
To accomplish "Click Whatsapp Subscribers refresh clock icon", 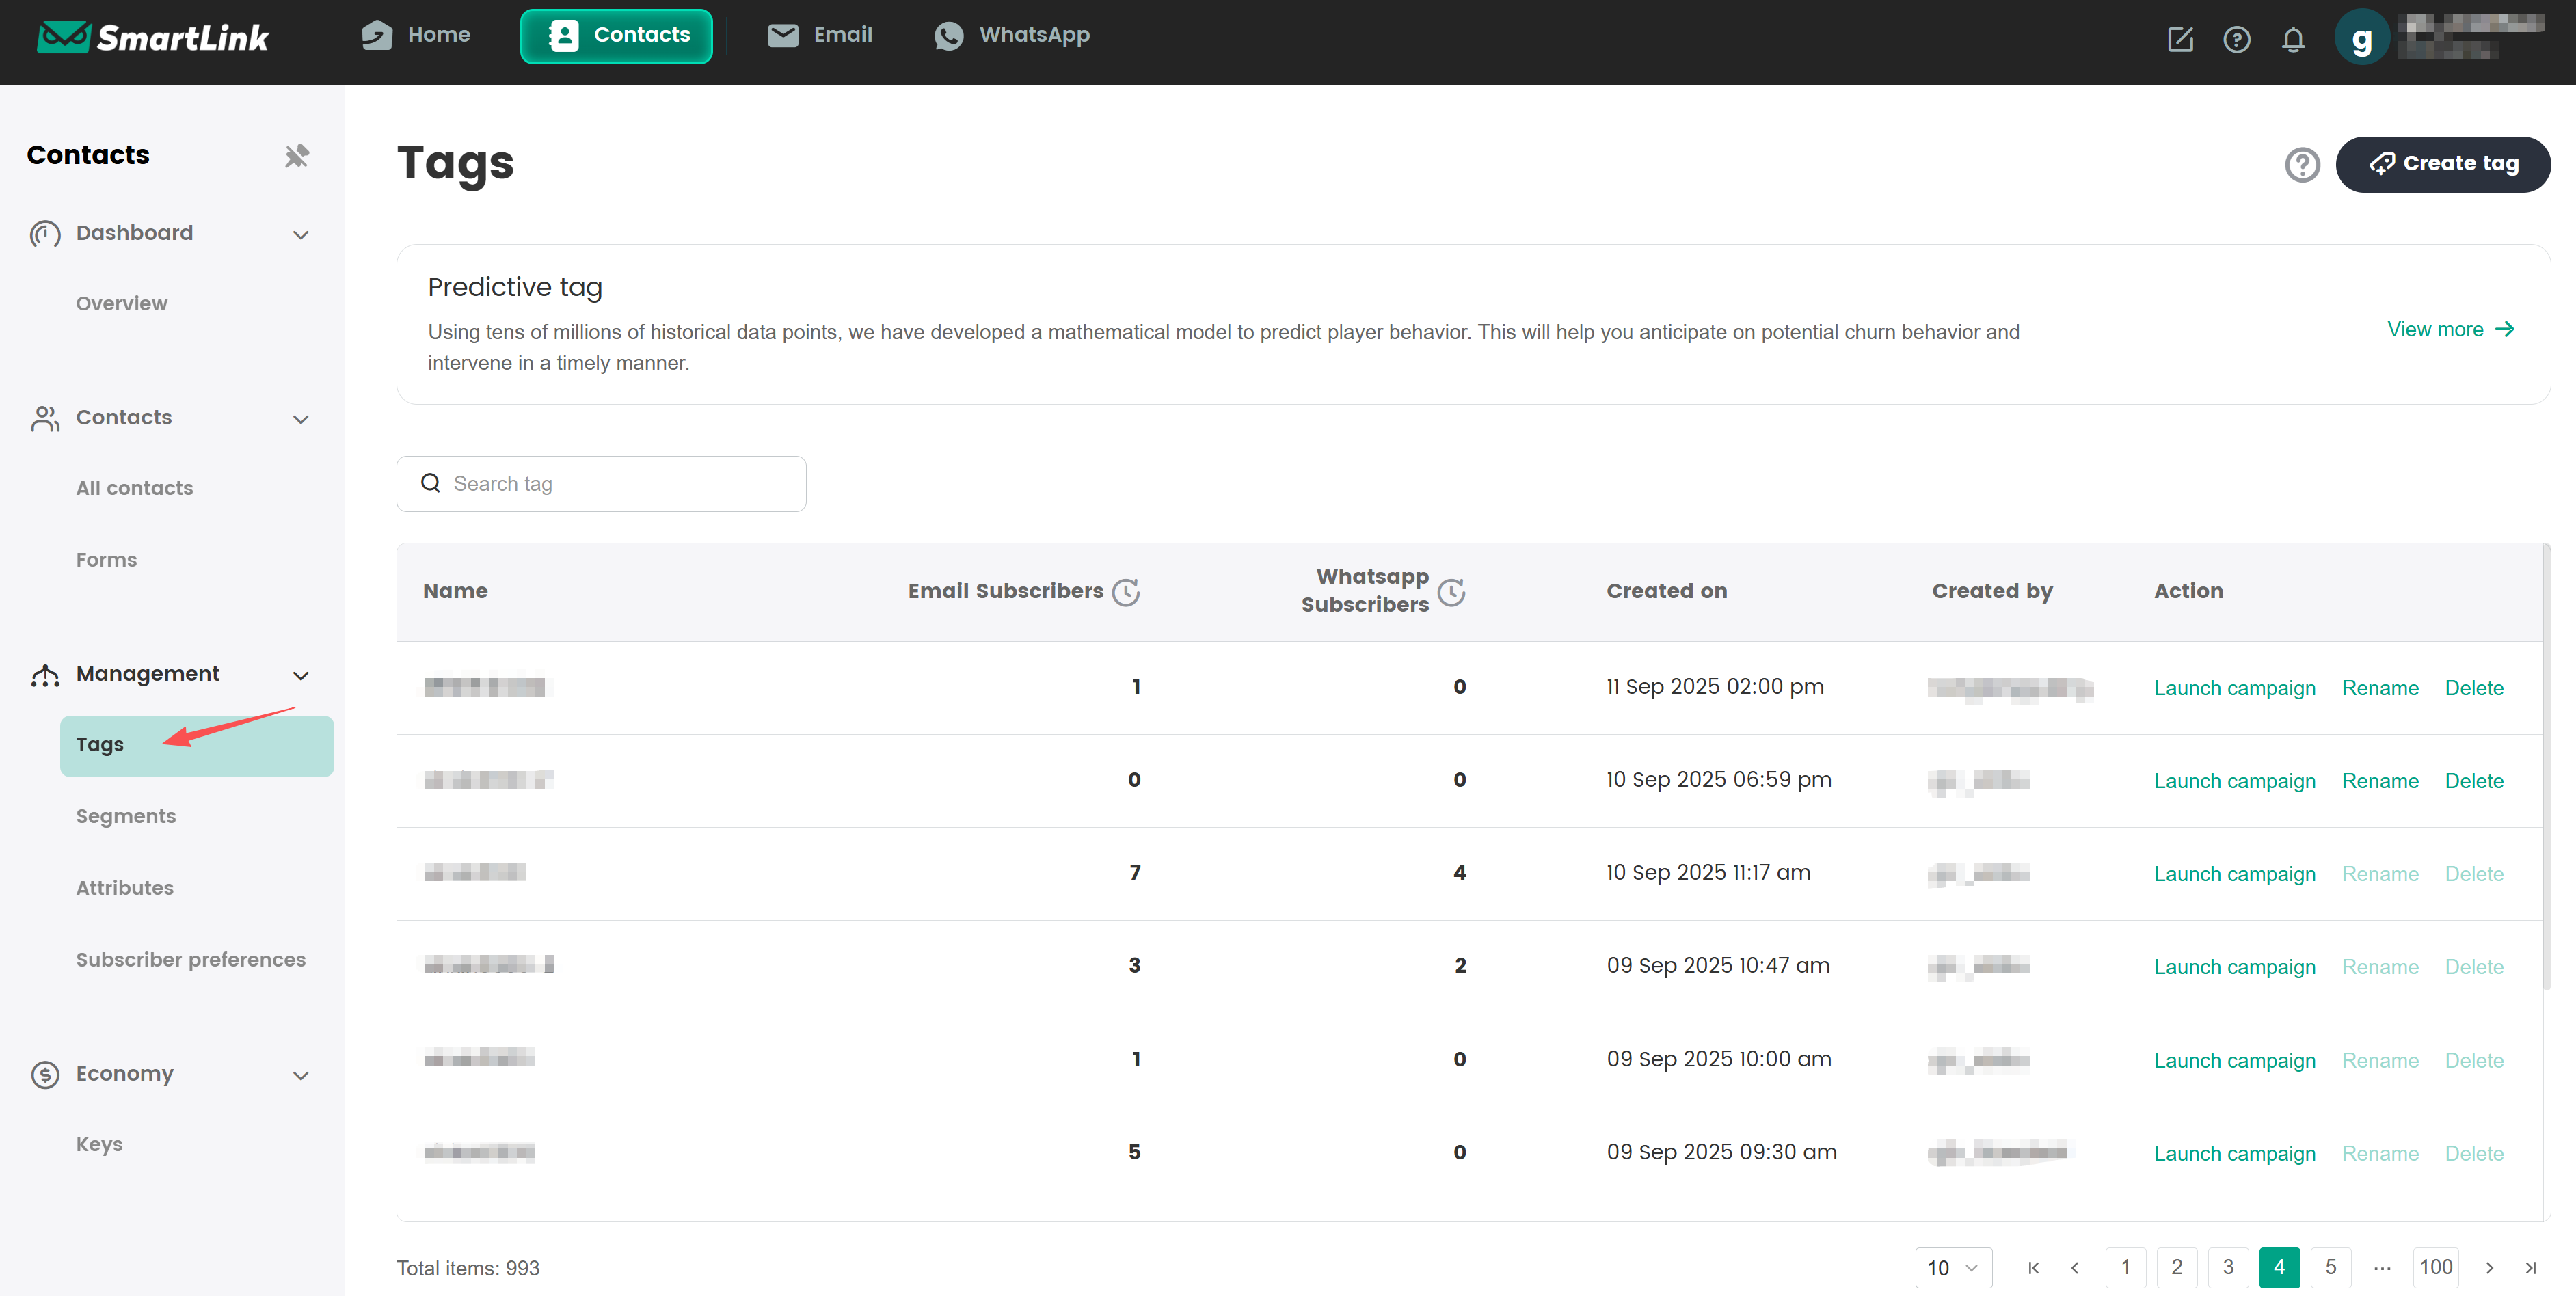I will coord(1451,592).
